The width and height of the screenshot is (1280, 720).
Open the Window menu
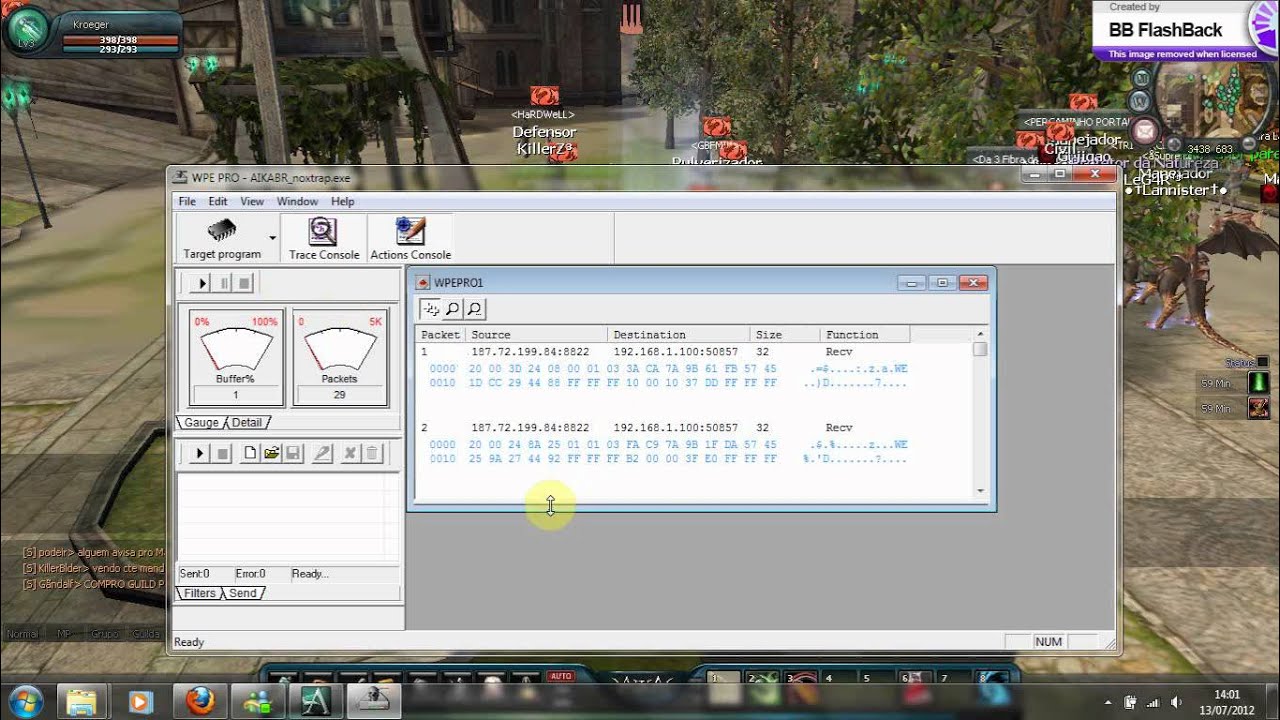[x=297, y=201]
